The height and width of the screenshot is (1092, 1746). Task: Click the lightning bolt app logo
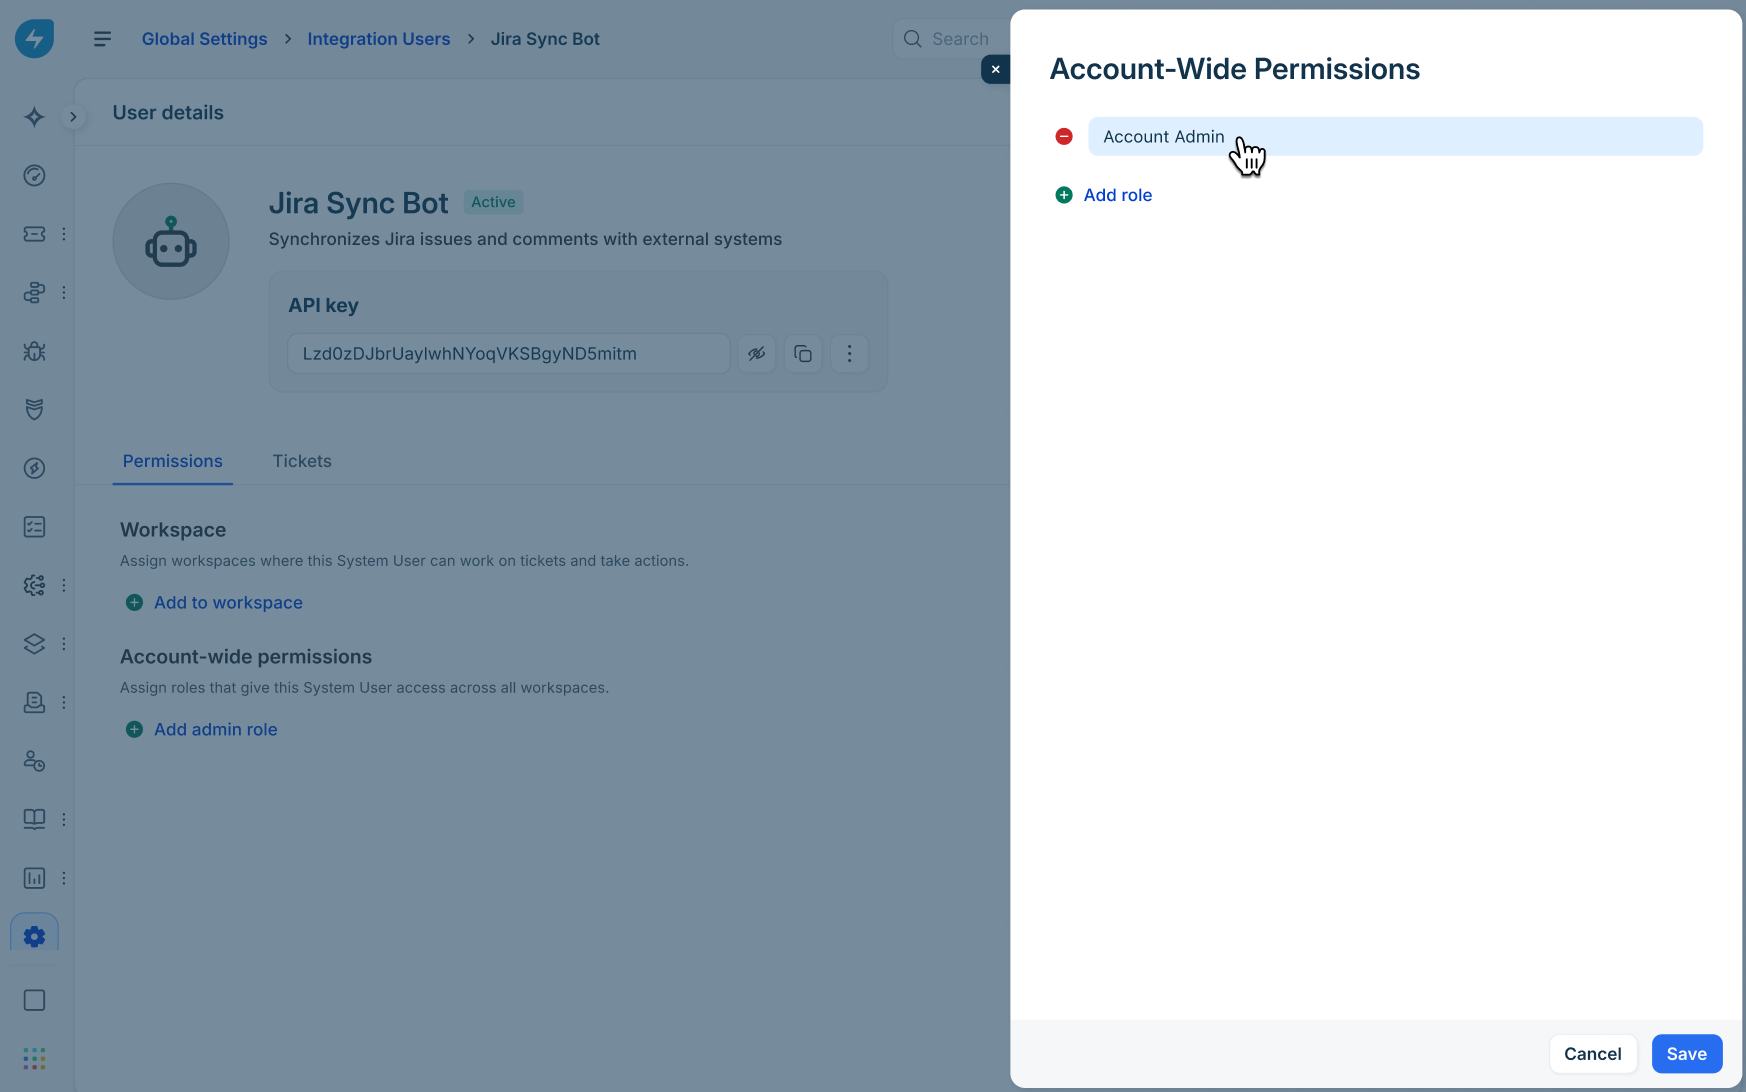[34, 39]
